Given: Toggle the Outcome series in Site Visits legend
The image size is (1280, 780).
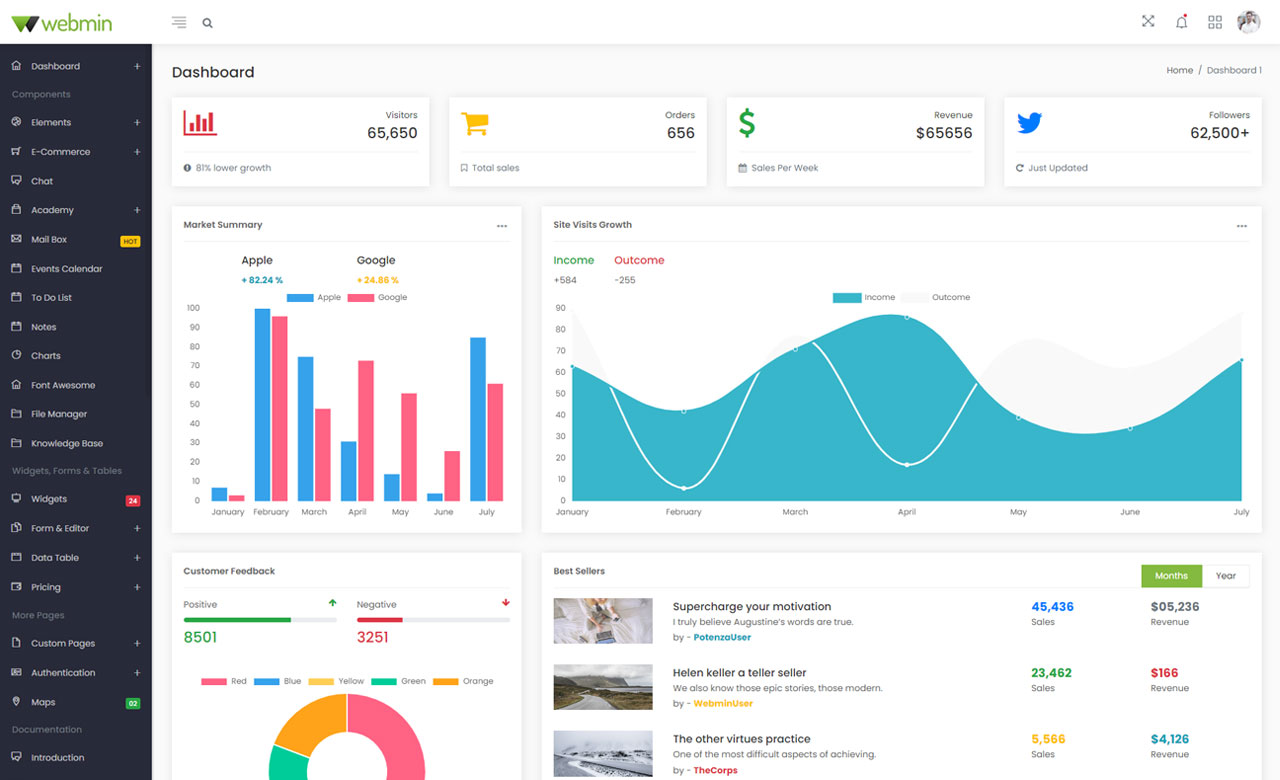Looking at the screenshot, I should [x=936, y=297].
